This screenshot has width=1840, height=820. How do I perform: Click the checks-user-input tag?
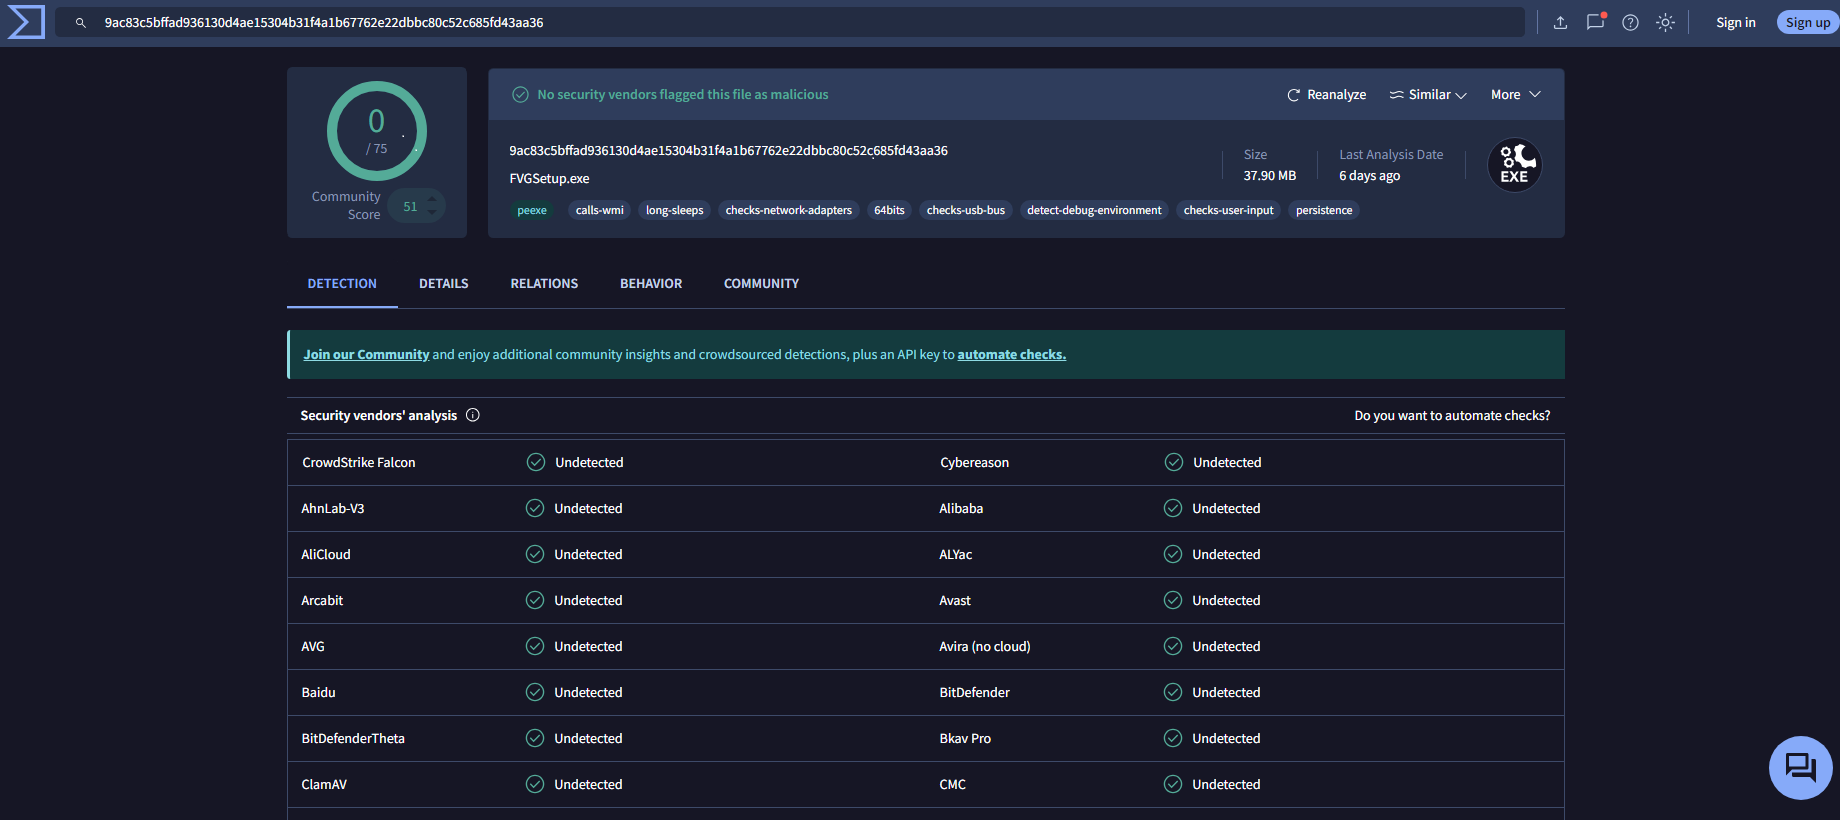(1229, 210)
